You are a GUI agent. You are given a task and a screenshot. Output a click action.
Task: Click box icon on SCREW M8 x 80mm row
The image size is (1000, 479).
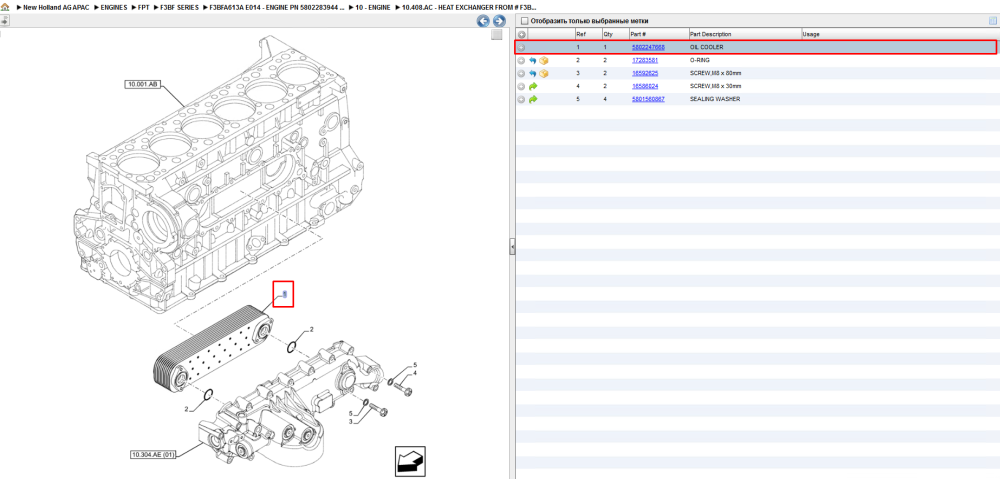pyautogui.click(x=544, y=73)
